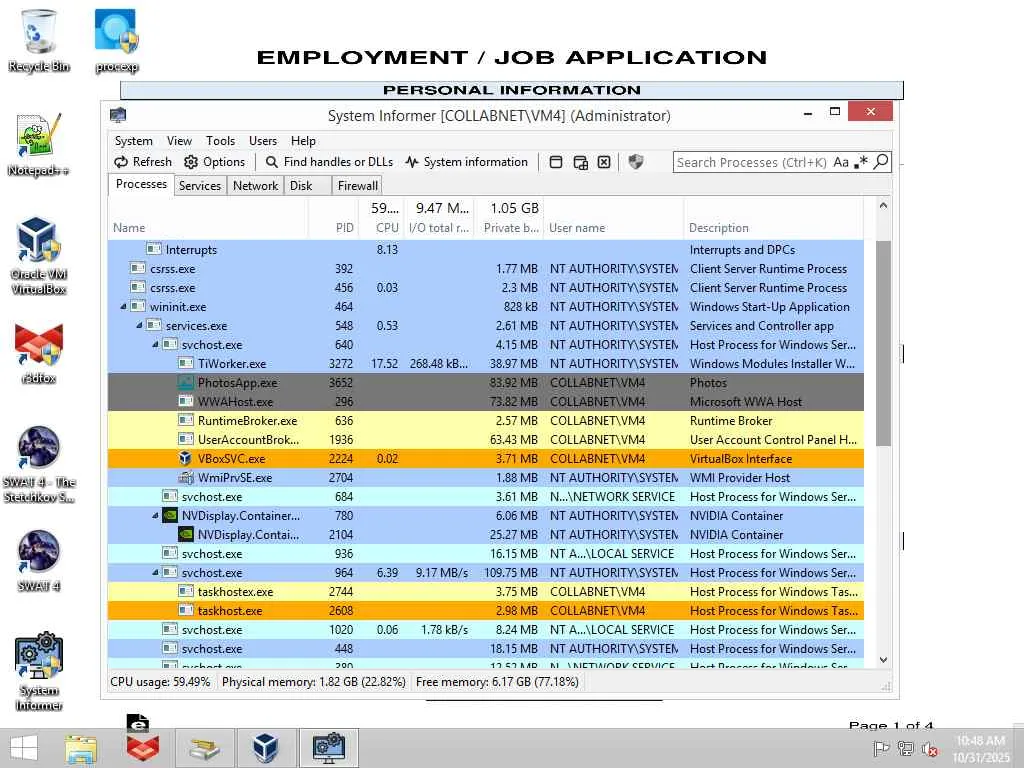Select the TiWorker.exe process icon

pyautogui.click(x=186, y=363)
